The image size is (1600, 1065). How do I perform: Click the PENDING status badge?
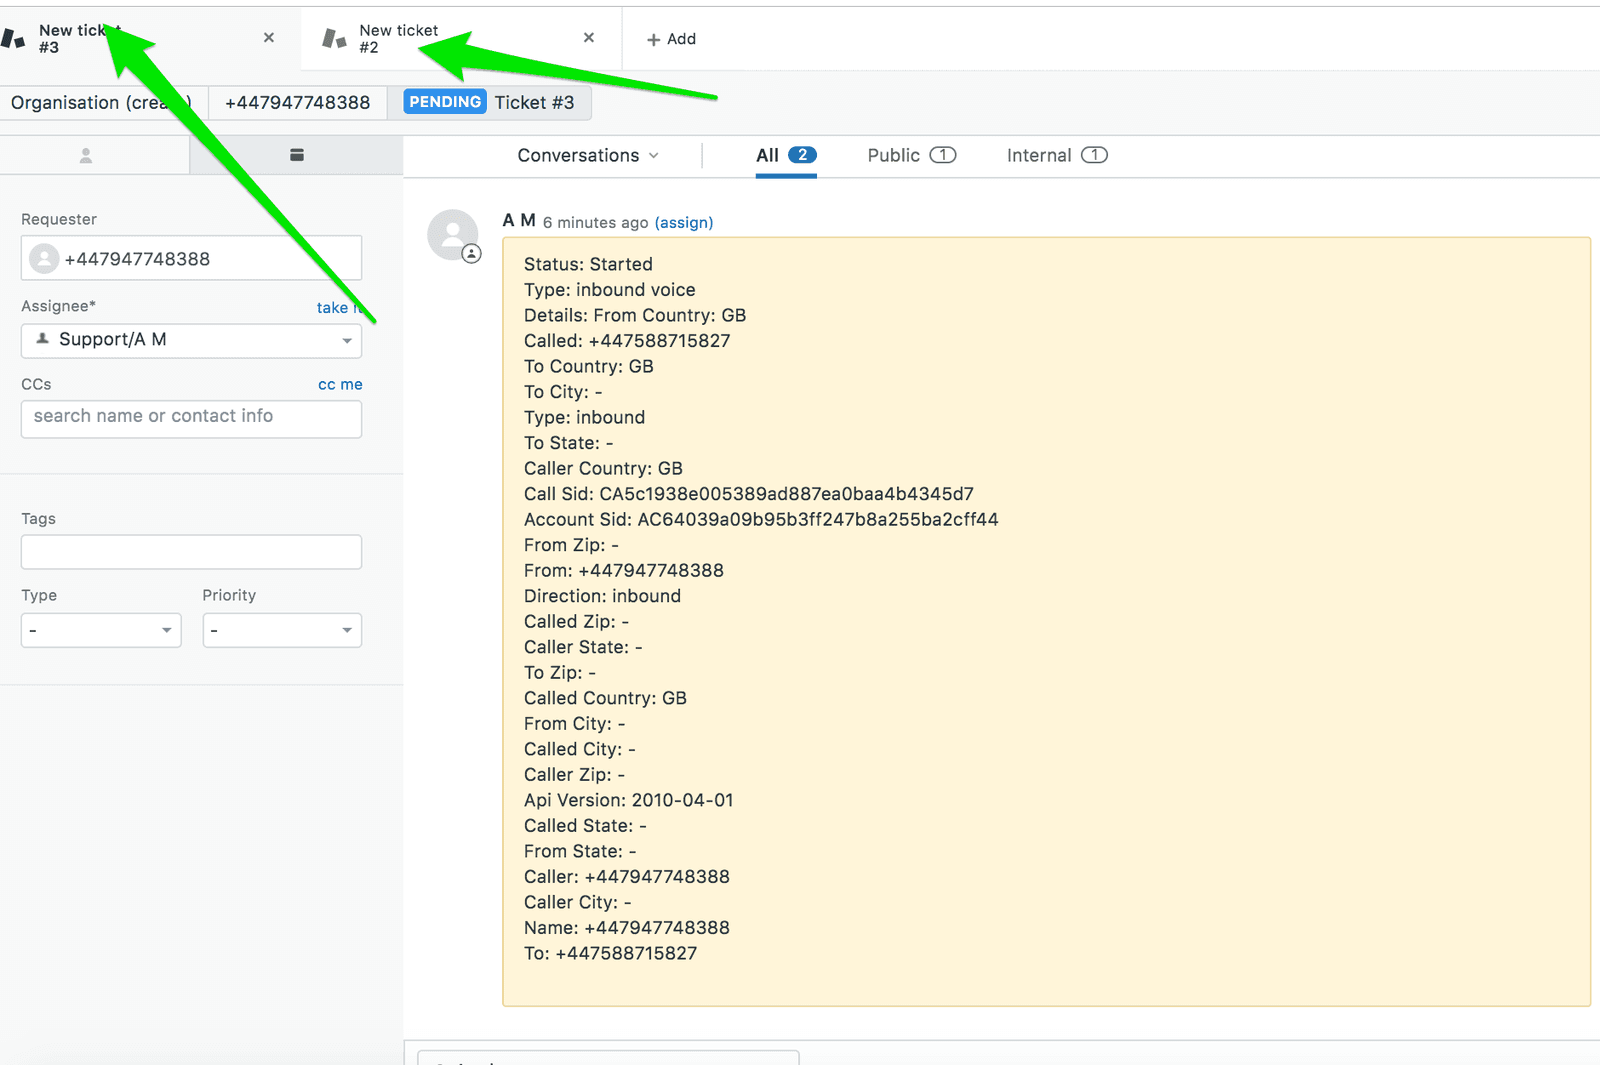(x=443, y=101)
